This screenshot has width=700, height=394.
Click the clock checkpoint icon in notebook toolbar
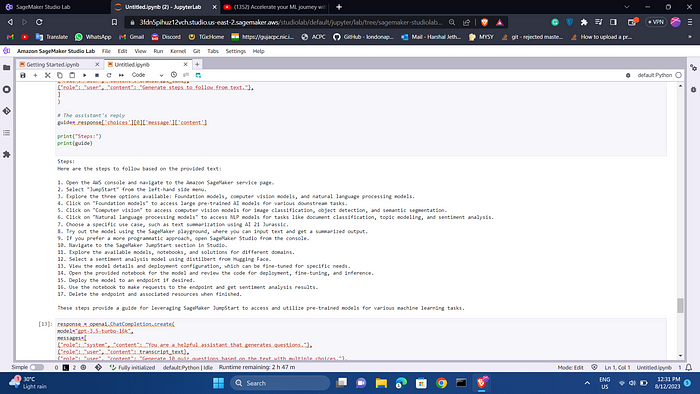(174, 75)
